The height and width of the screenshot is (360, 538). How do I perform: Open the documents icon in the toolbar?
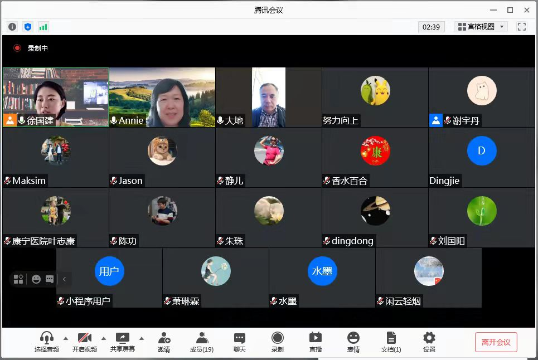tap(391, 338)
